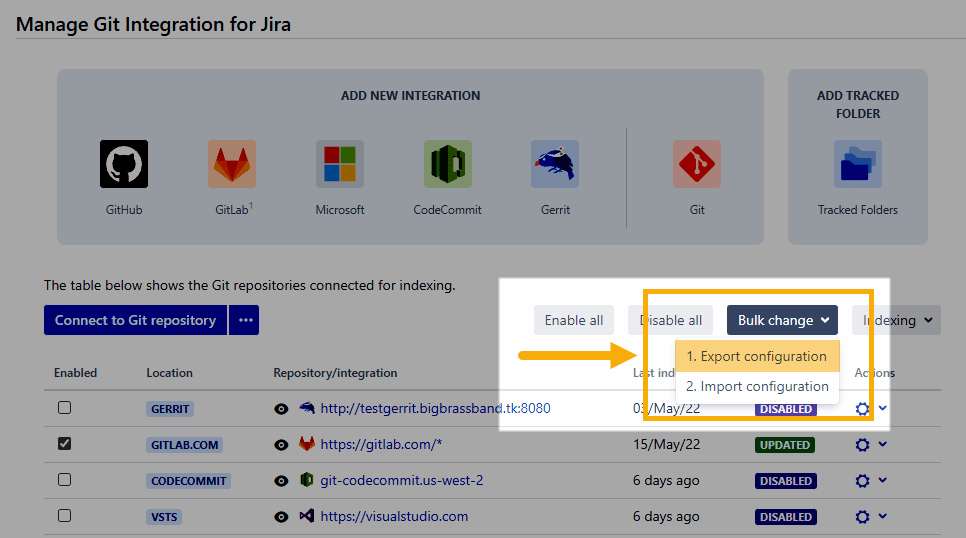Toggle eye icon for the visualstudio.com repository
966x538 pixels.
click(281, 517)
